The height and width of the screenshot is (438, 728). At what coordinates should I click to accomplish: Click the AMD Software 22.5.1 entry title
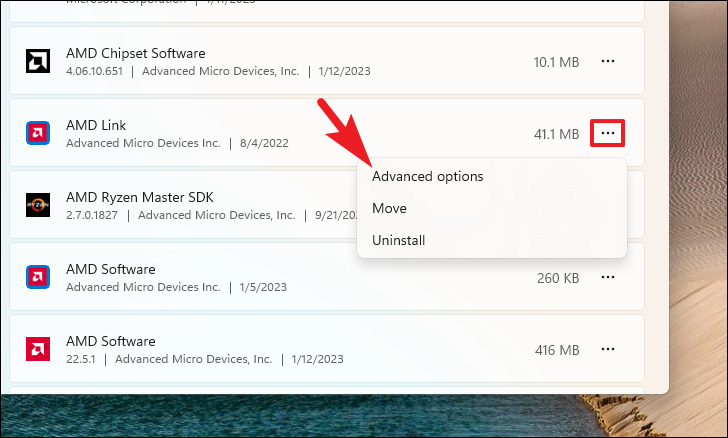110,341
